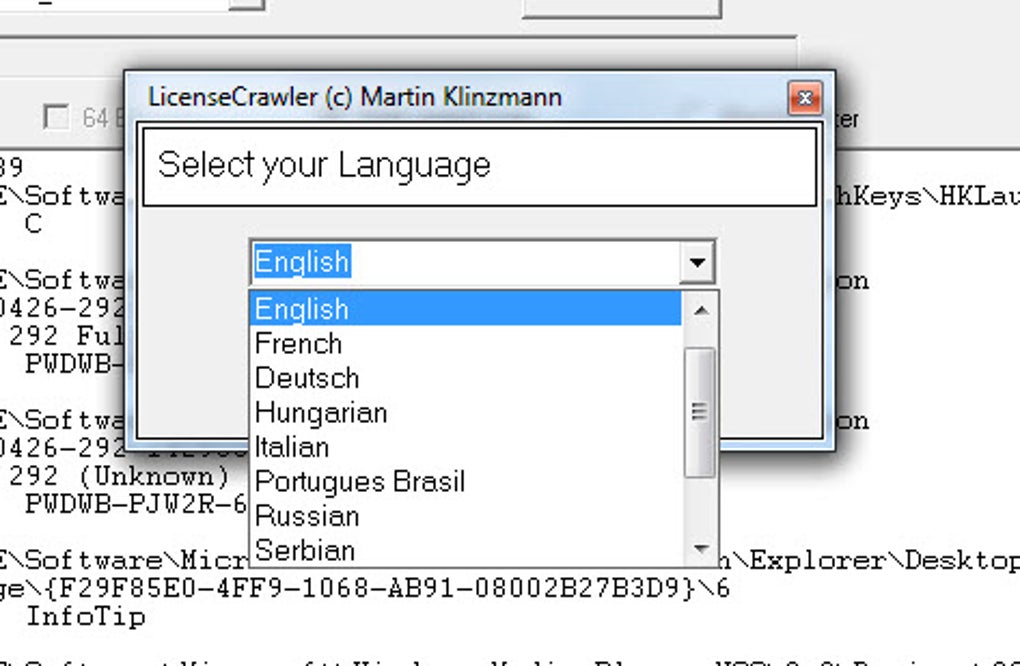
Task: Click the 292 (Unknown) result line
Action: (x=119, y=477)
